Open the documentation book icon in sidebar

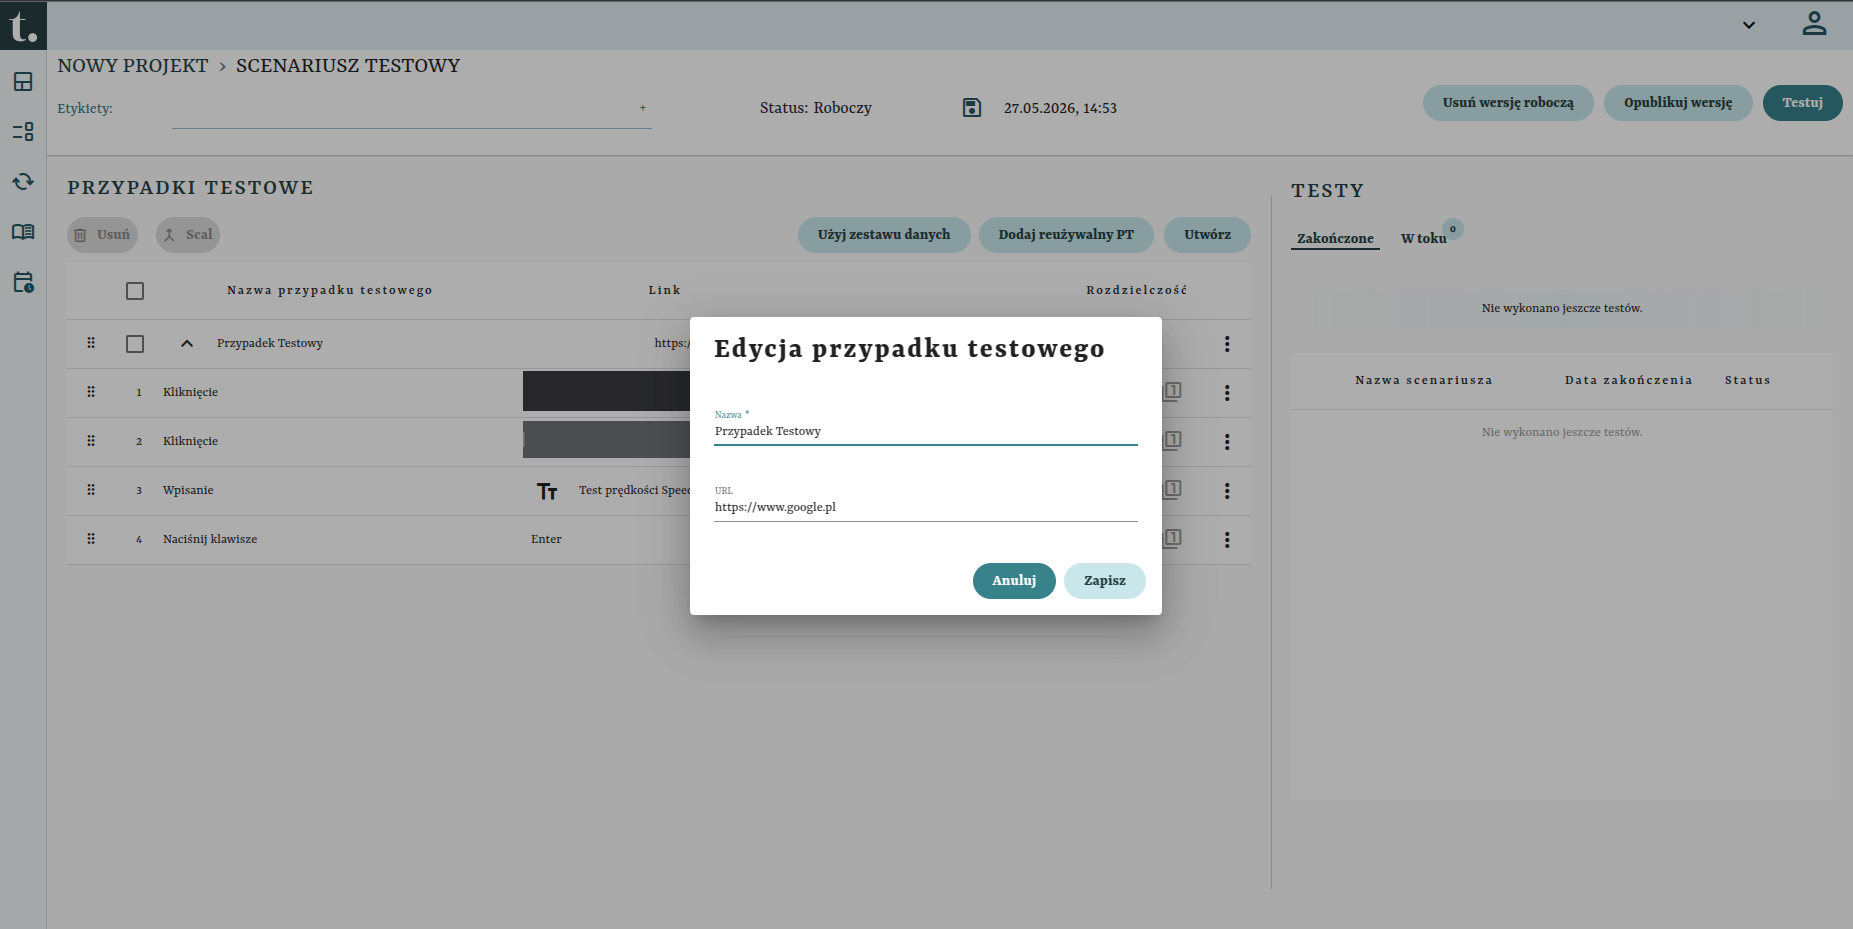coord(23,232)
